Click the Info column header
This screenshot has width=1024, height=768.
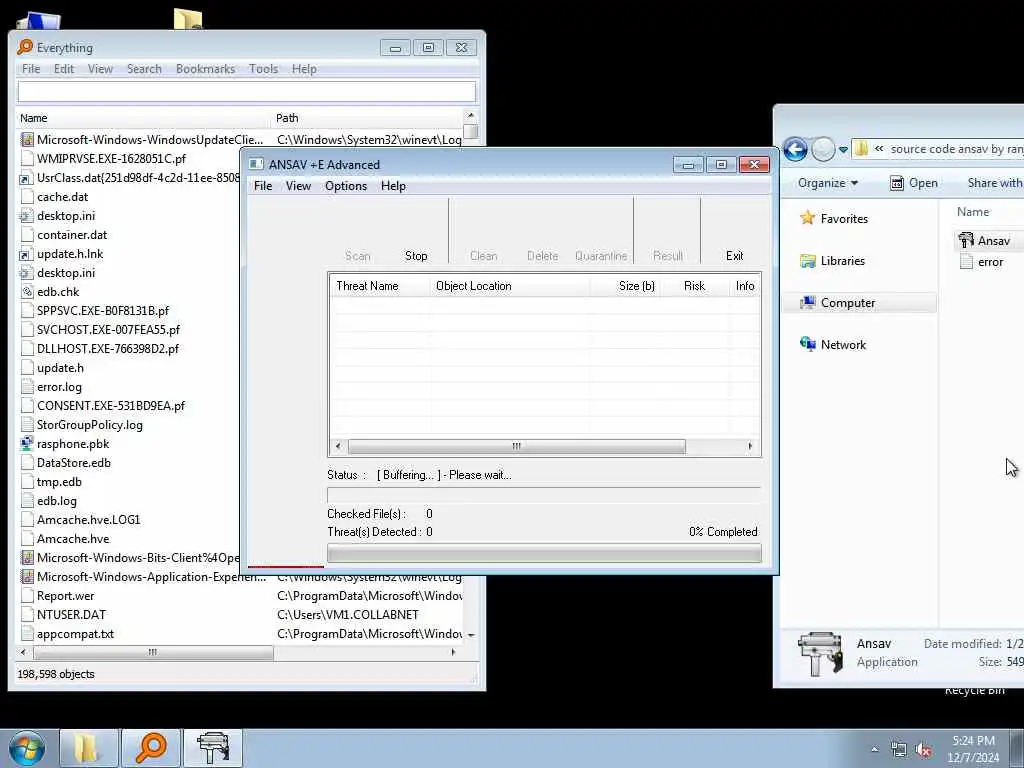click(744, 285)
